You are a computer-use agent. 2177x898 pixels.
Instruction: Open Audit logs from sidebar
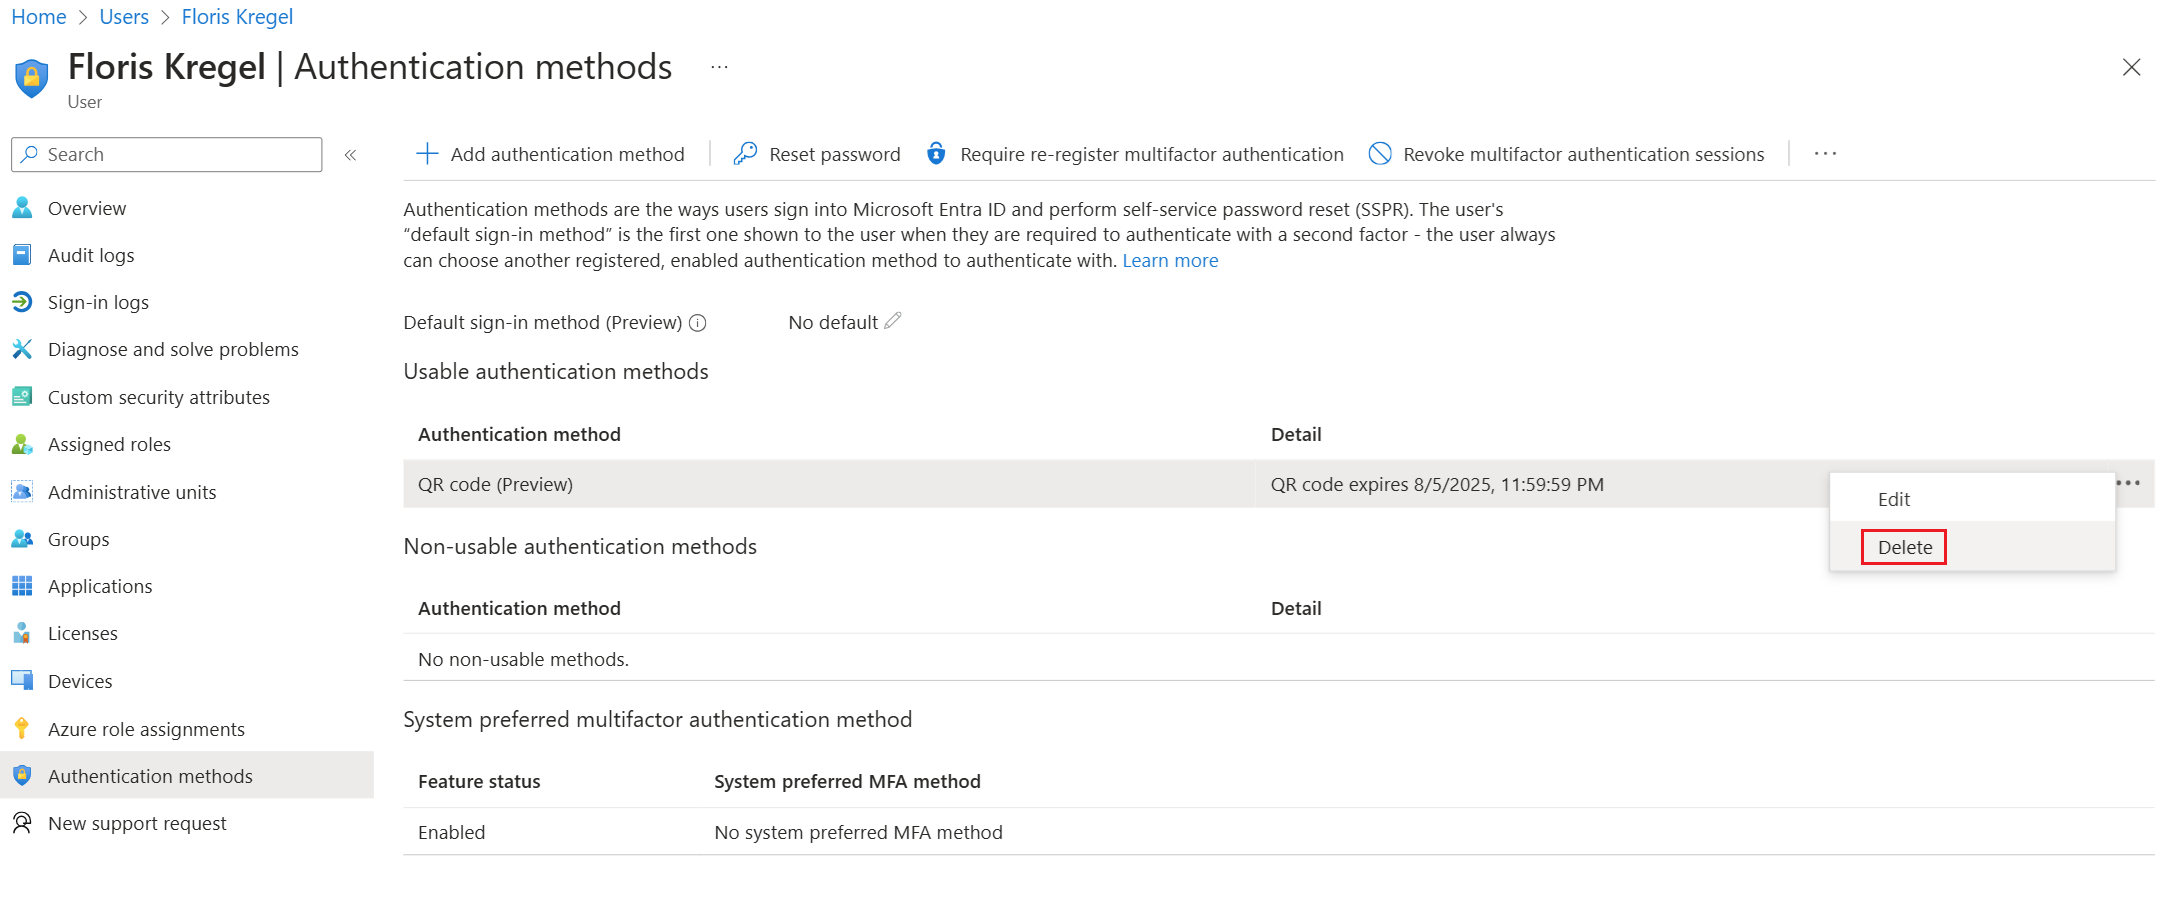click(90, 255)
